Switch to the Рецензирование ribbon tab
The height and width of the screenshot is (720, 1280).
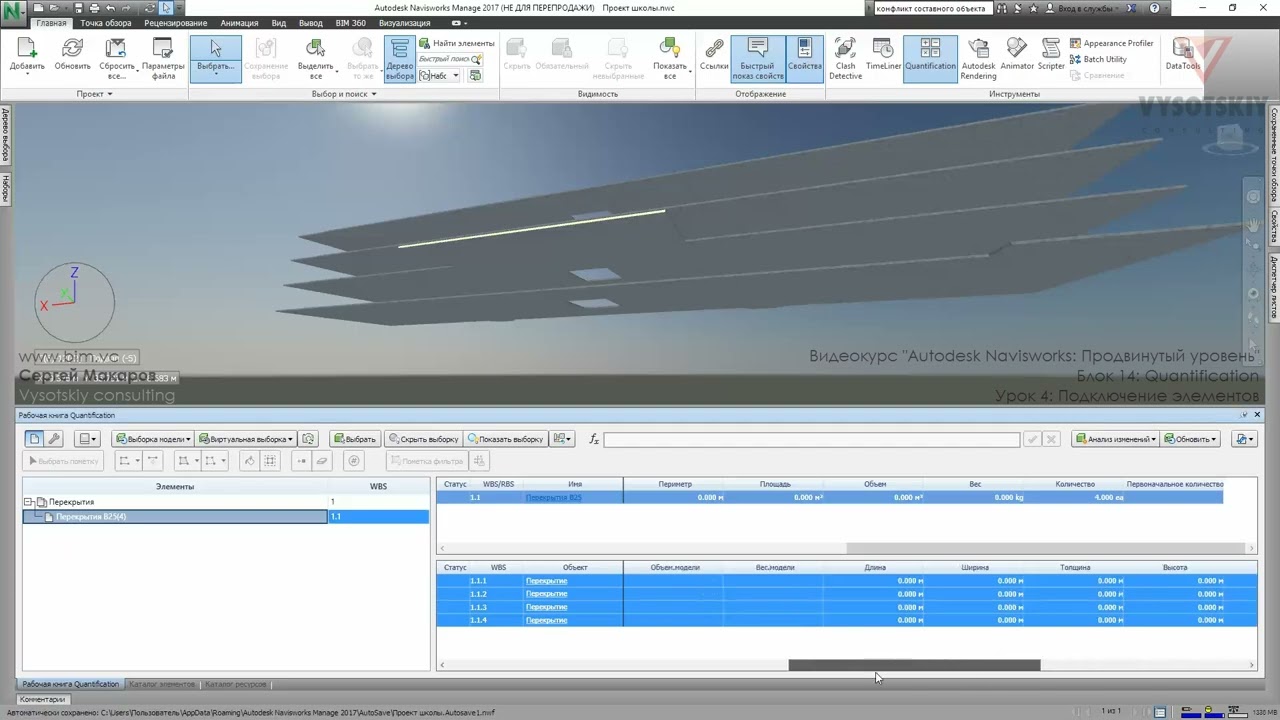click(x=176, y=23)
